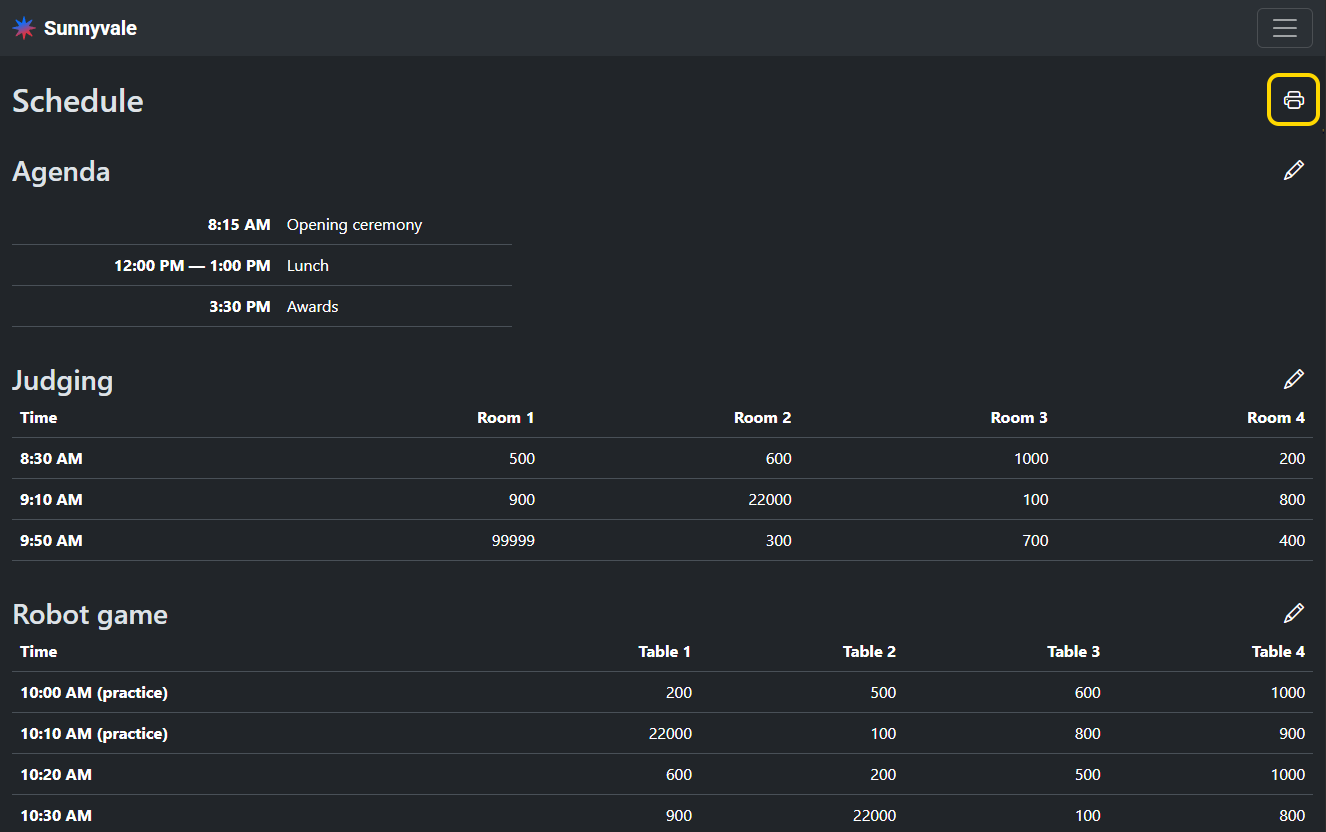
Task: Select the Opening ceremony agenda entry
Action: [x=354, y=225]
